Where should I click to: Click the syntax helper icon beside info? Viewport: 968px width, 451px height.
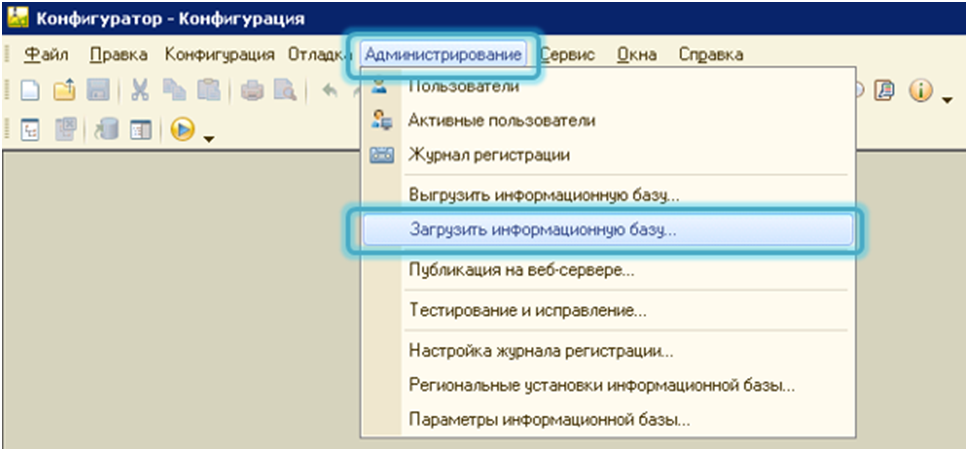tap(887, 91)
